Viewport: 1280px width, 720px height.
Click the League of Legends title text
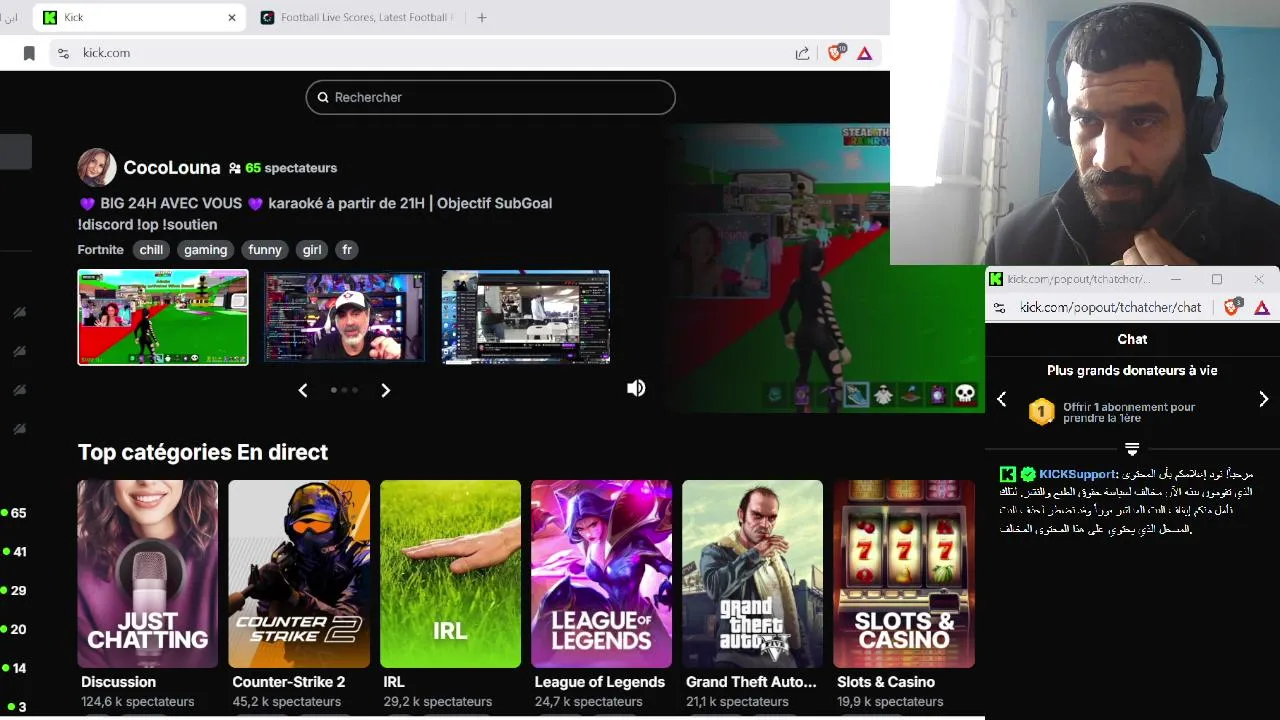point(600,682)
